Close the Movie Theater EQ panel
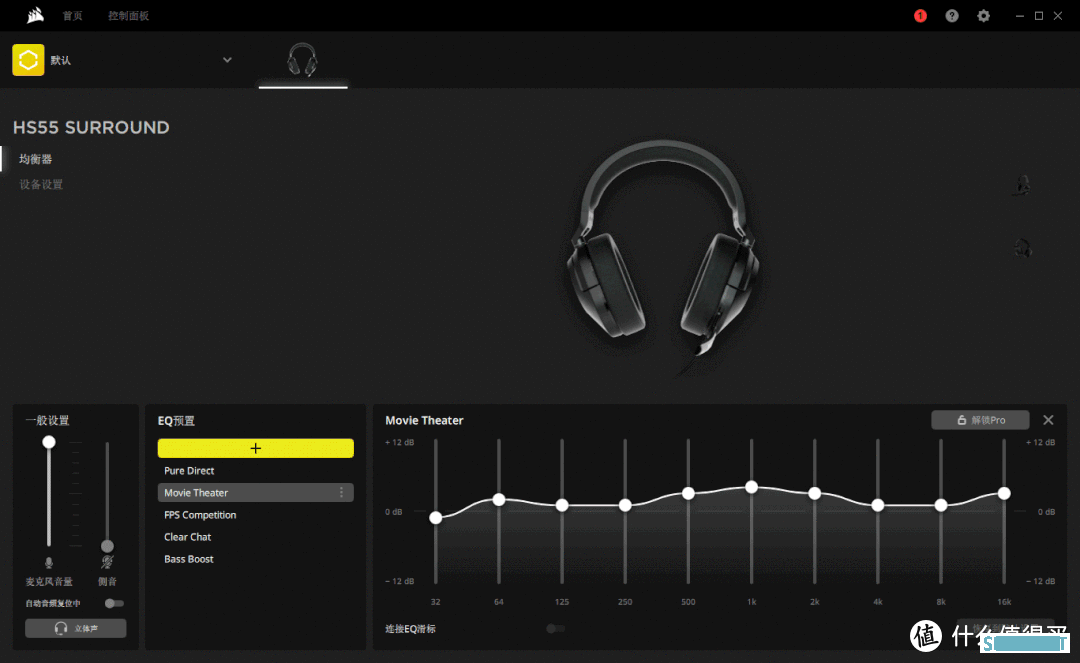 [1048, 420]
